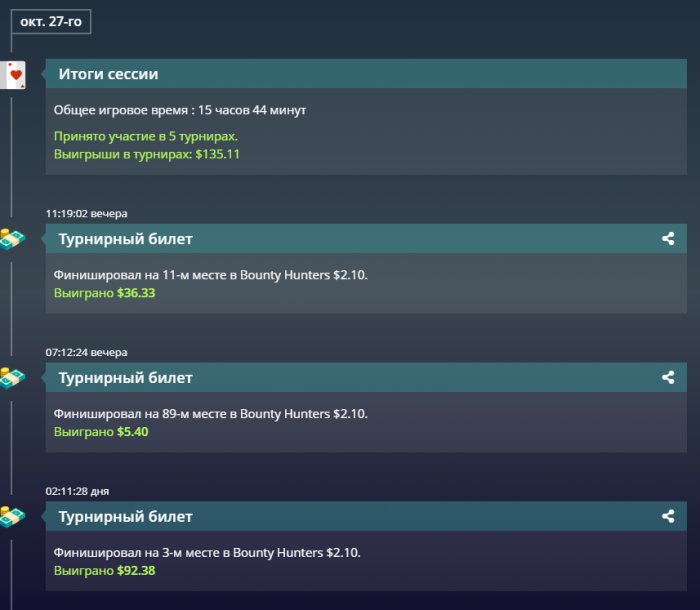Click 'Принято участие в 5 турнирах' text
The width and height of the screenshot is (700, 610).
[x=146, y=136]
